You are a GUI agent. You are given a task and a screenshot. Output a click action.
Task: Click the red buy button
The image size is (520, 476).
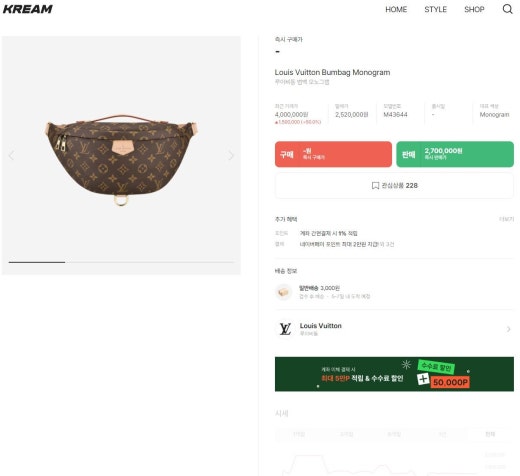[x=333, y=154]
